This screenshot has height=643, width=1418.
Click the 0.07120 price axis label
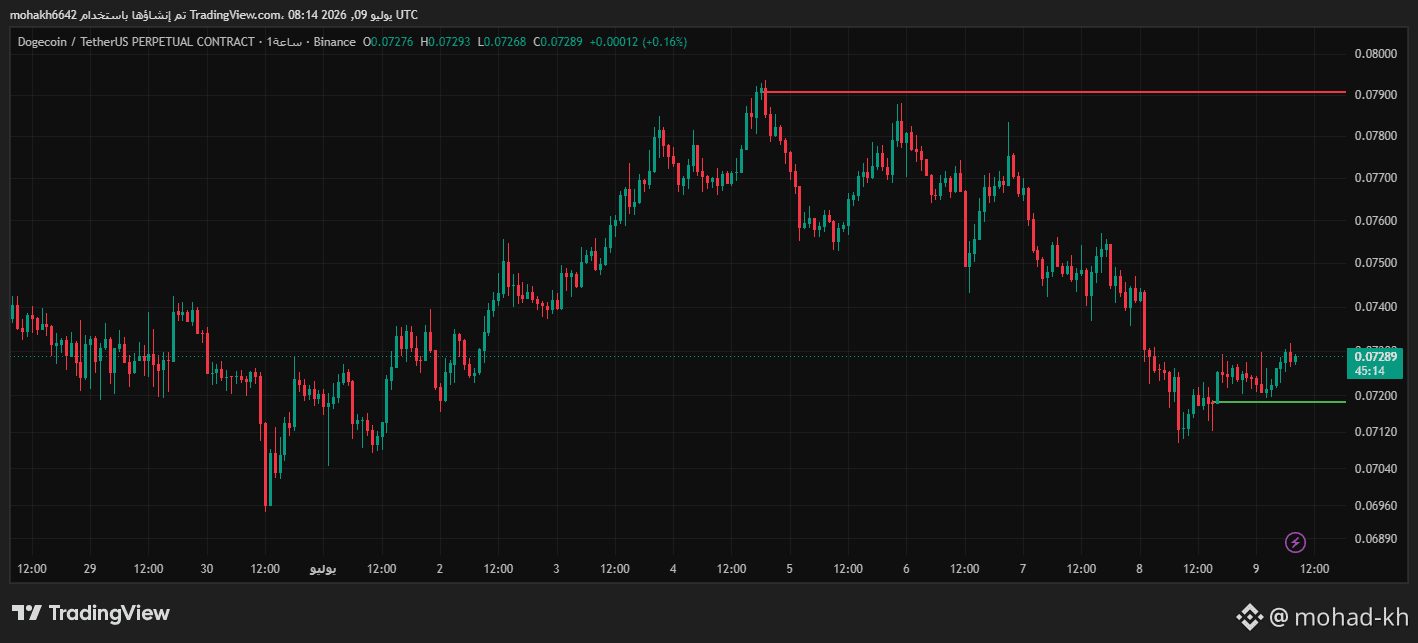[1374, 432]
